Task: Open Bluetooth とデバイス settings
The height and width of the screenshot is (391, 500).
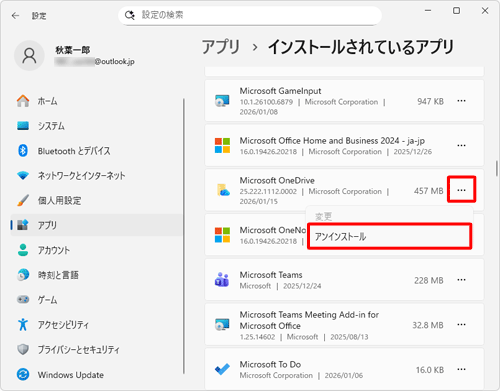Action: click(97, 151)
